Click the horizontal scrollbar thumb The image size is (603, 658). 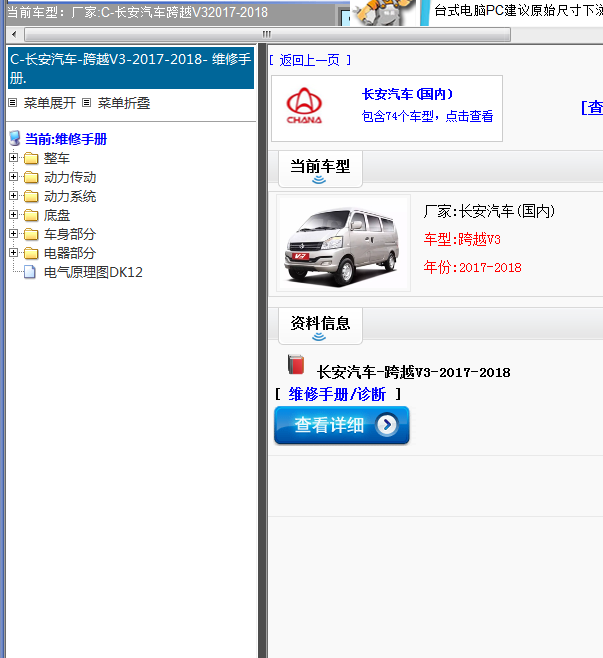click(x=267, y=34)
